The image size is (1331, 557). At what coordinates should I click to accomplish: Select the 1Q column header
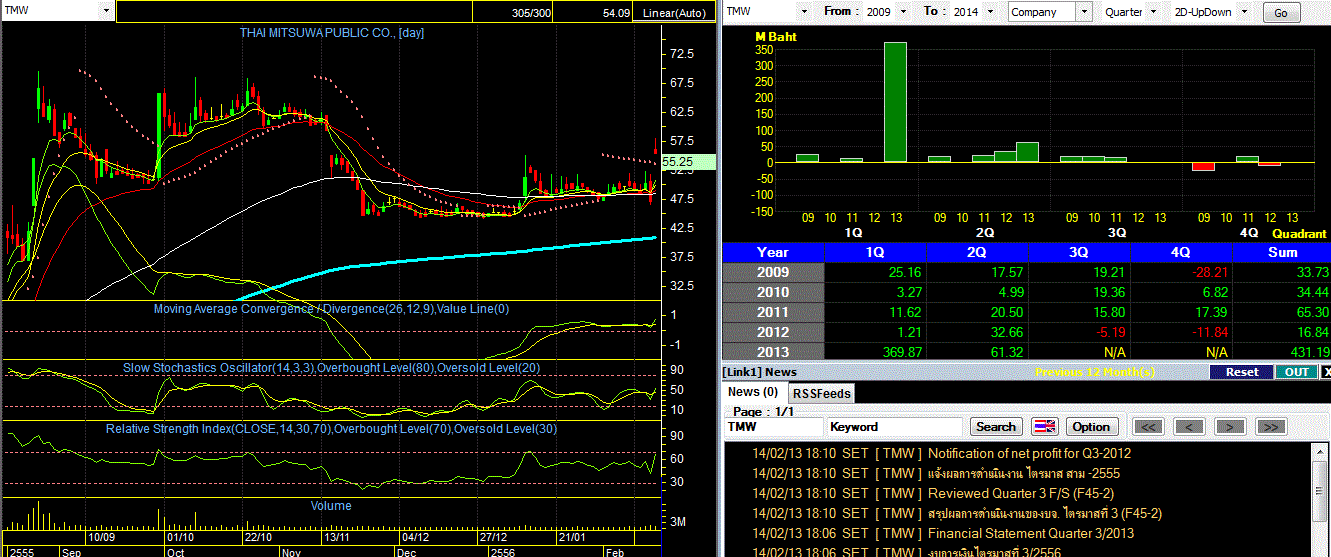(x=875, y=252)
